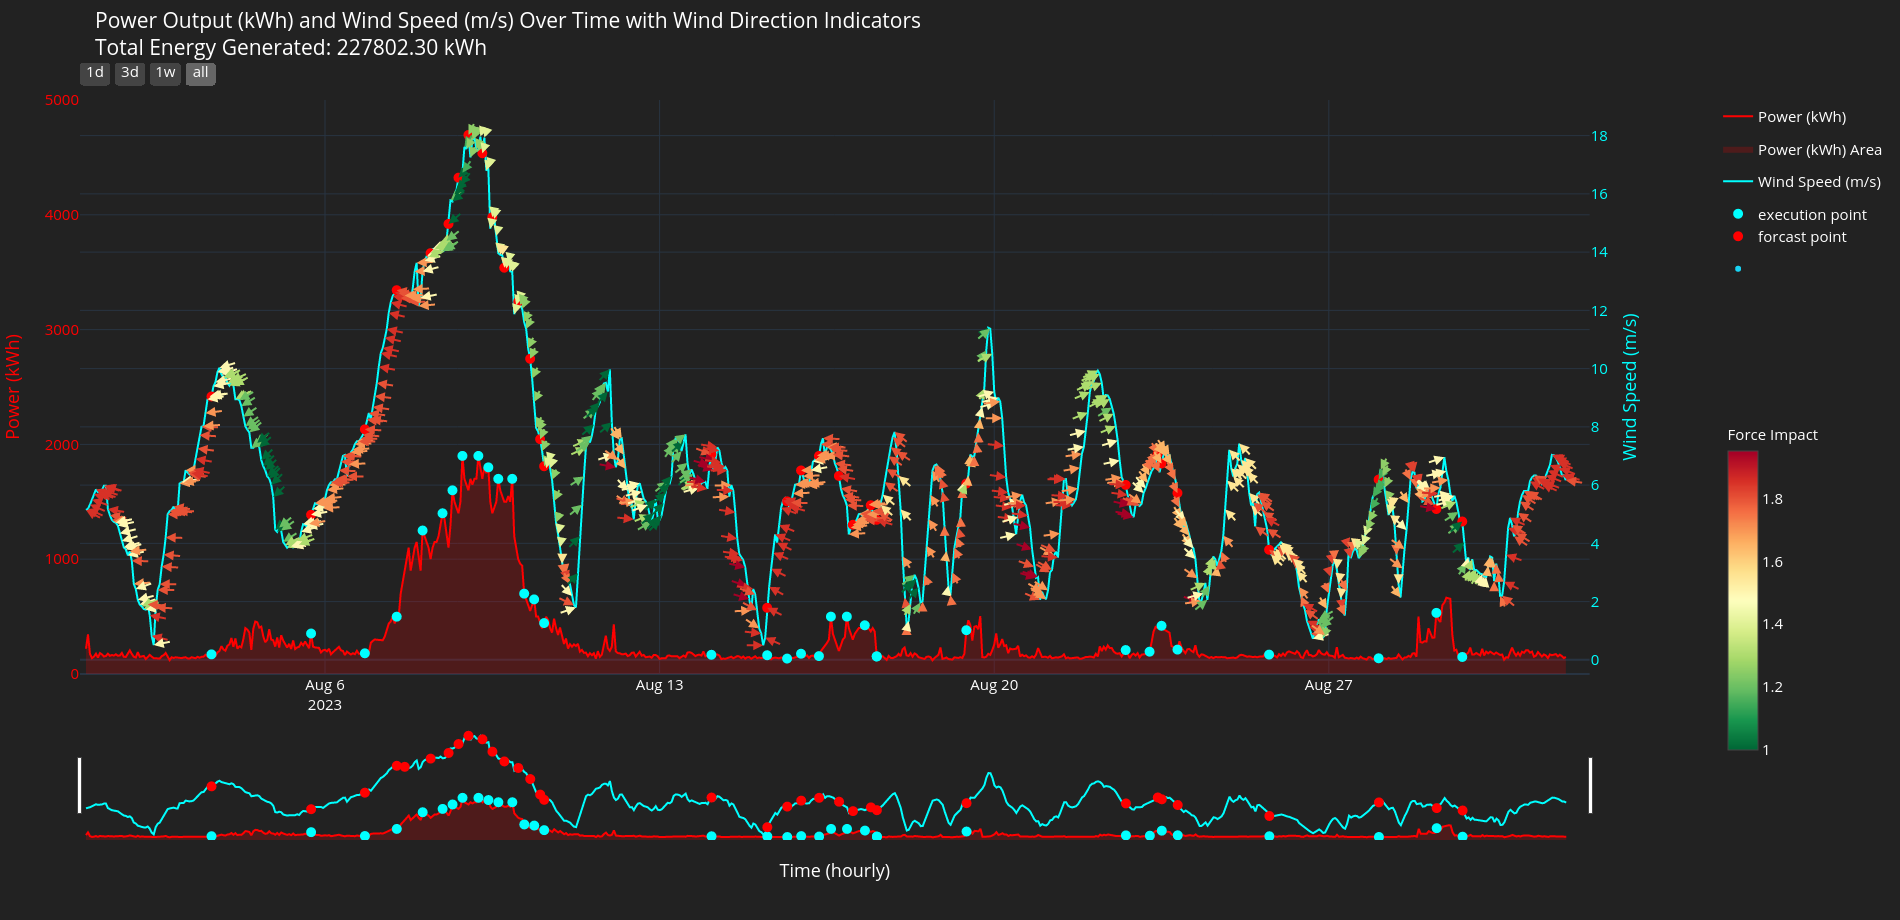Click the small unlabeled cyan legend dot
1900x920 pixels.
point(1738,269)
